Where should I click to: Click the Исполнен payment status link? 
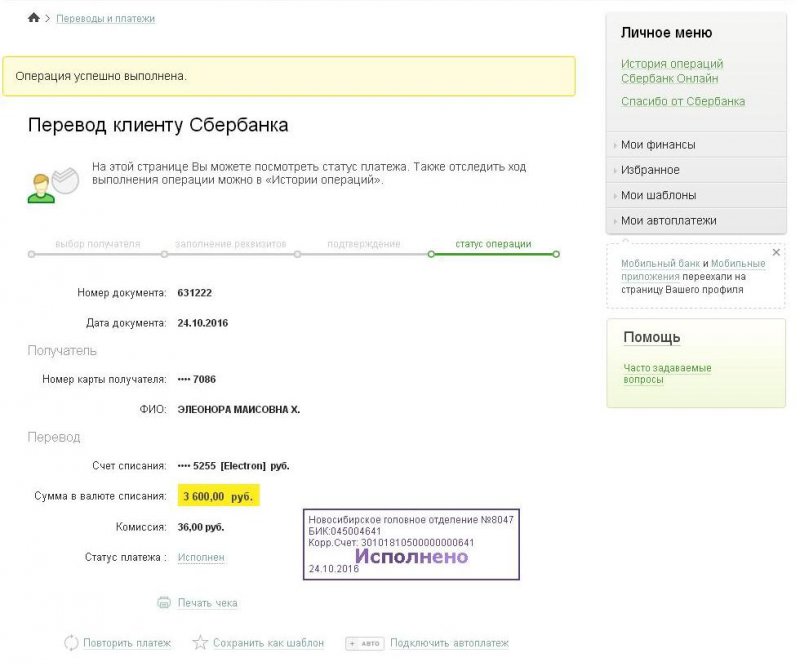click(201, 557)
